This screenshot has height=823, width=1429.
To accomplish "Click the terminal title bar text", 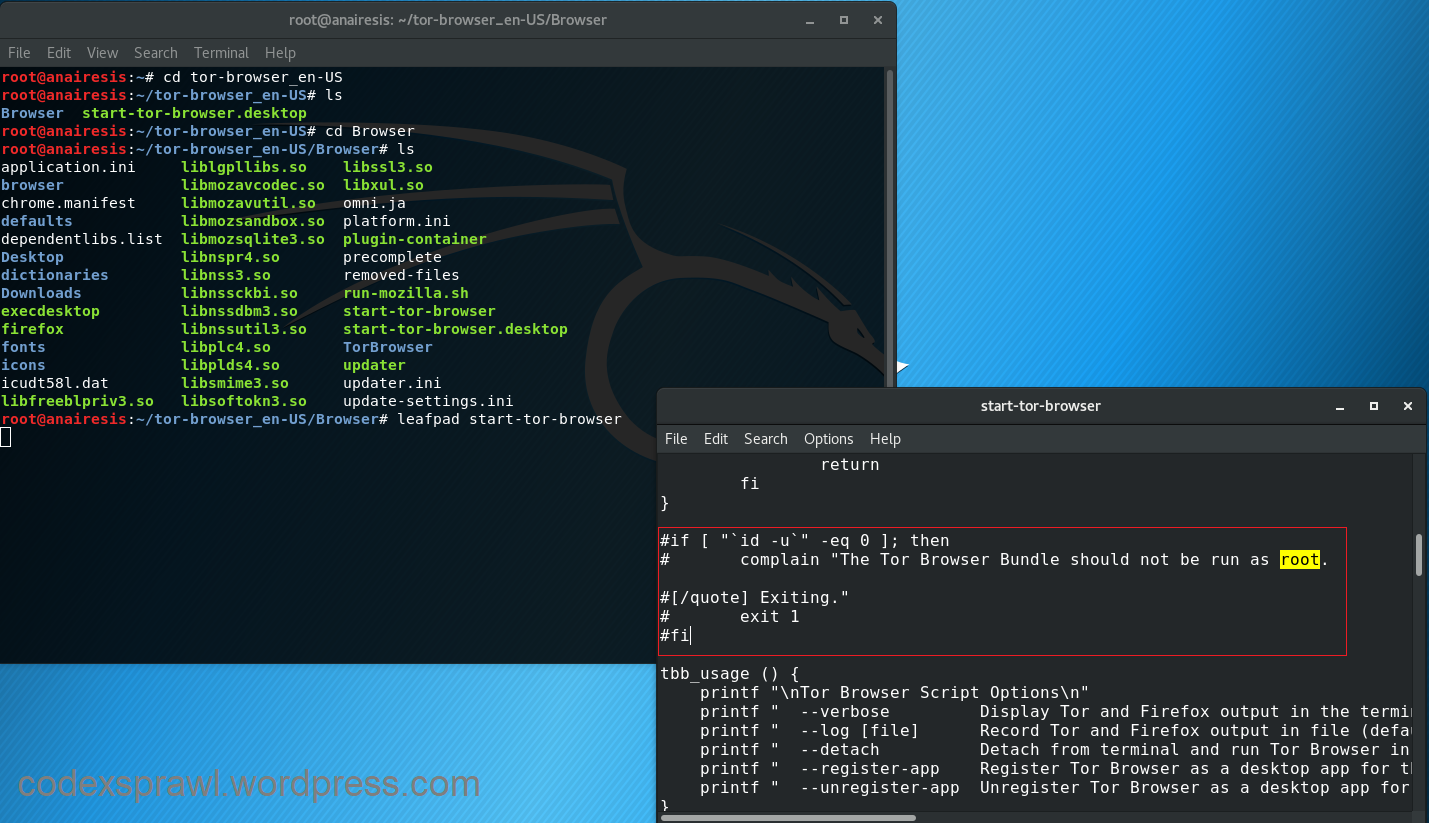I will click(446, 20).
